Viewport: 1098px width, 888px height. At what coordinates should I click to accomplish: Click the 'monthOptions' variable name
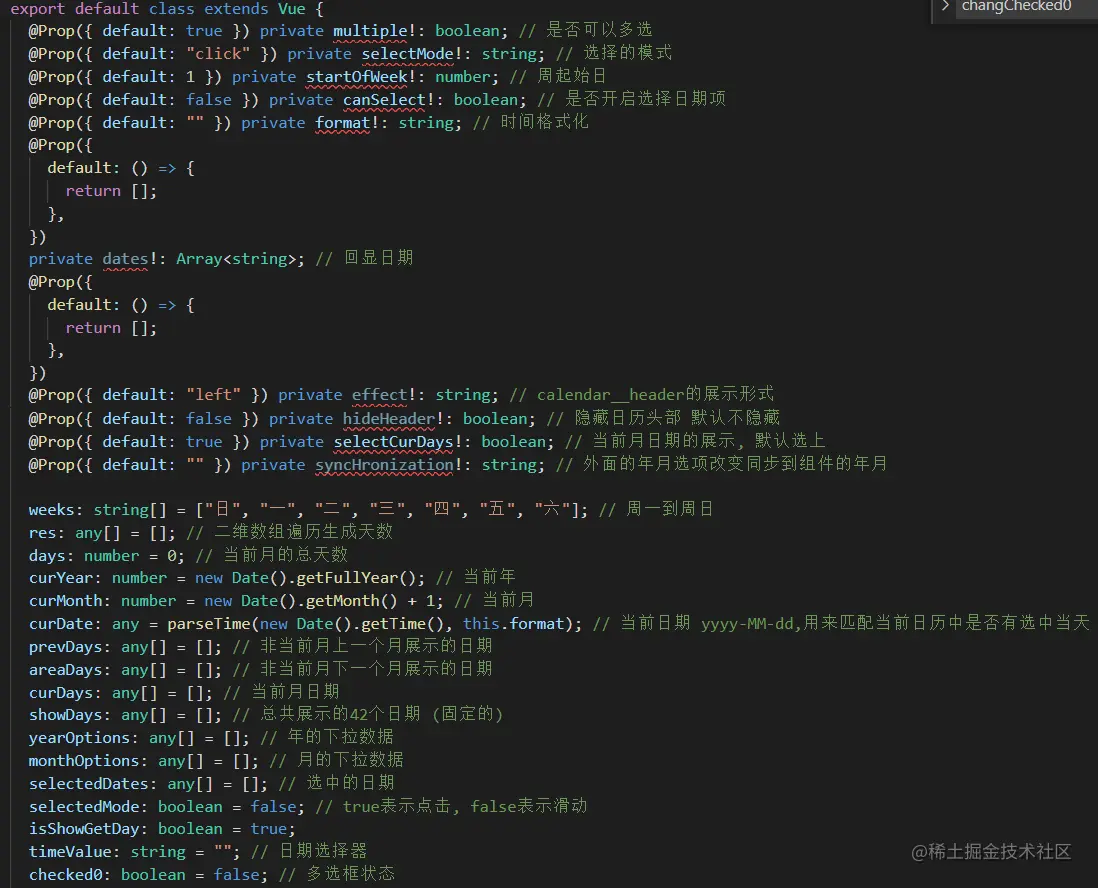84,761
